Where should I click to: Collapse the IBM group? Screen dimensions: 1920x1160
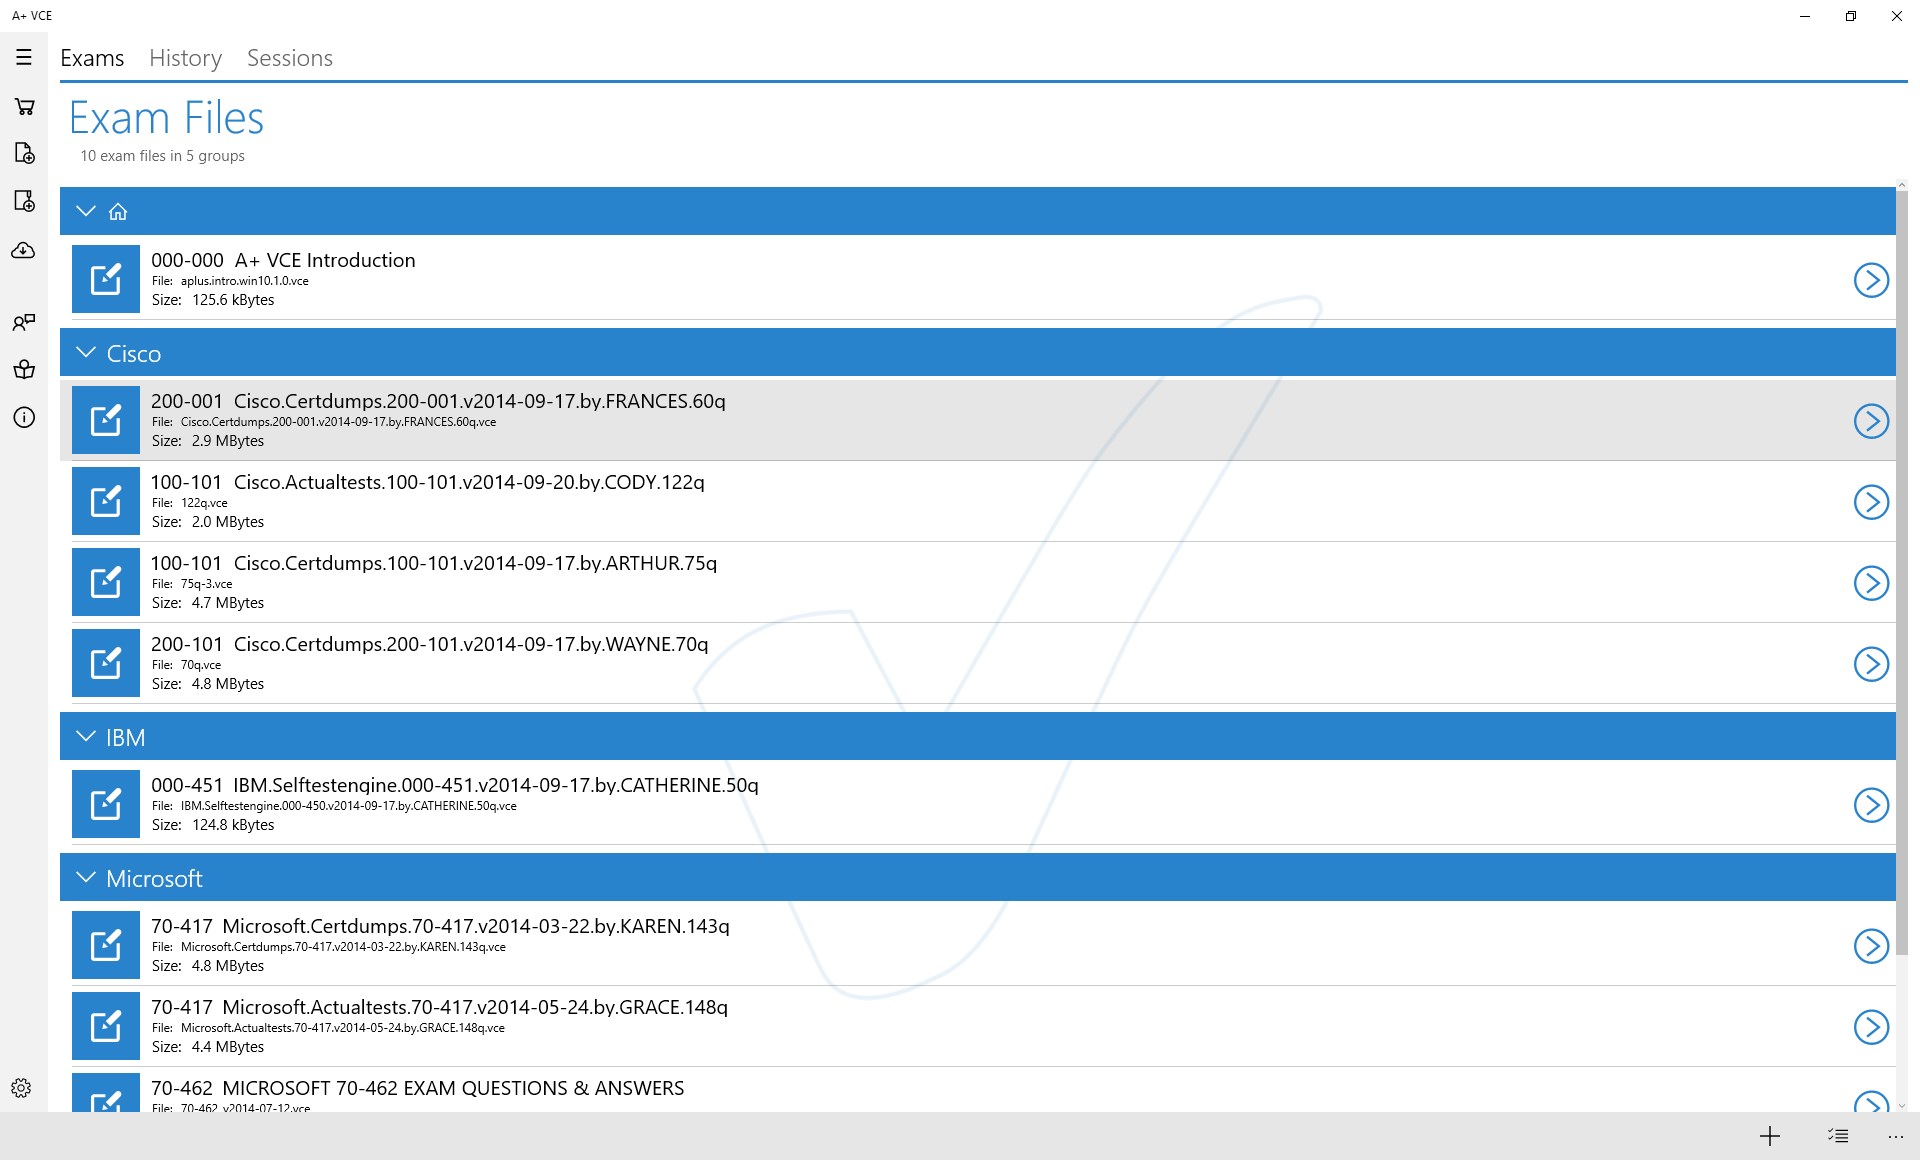(86, 737)
